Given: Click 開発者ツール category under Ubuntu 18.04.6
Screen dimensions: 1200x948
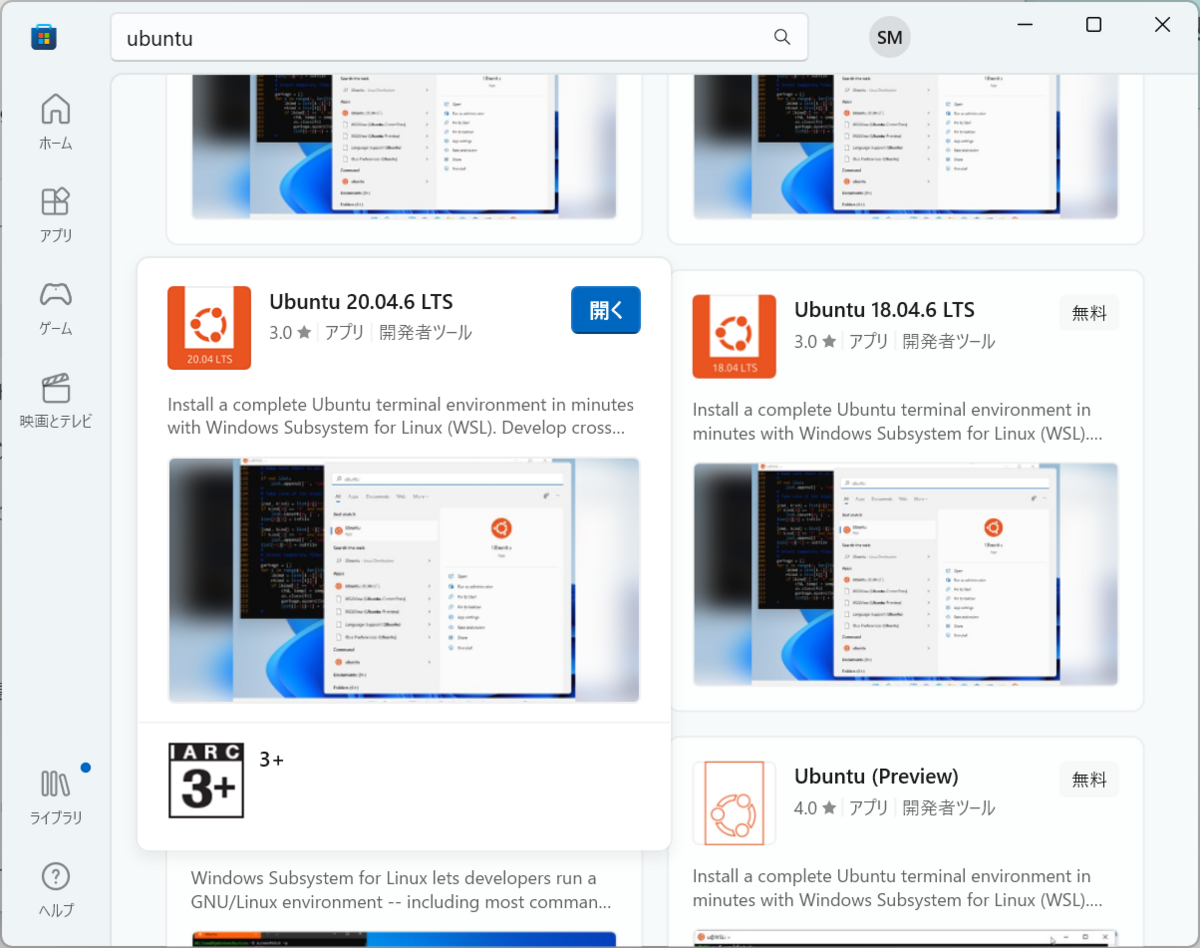Looking at the screenshot, I should pyautogui.click(x=949, y=341).
